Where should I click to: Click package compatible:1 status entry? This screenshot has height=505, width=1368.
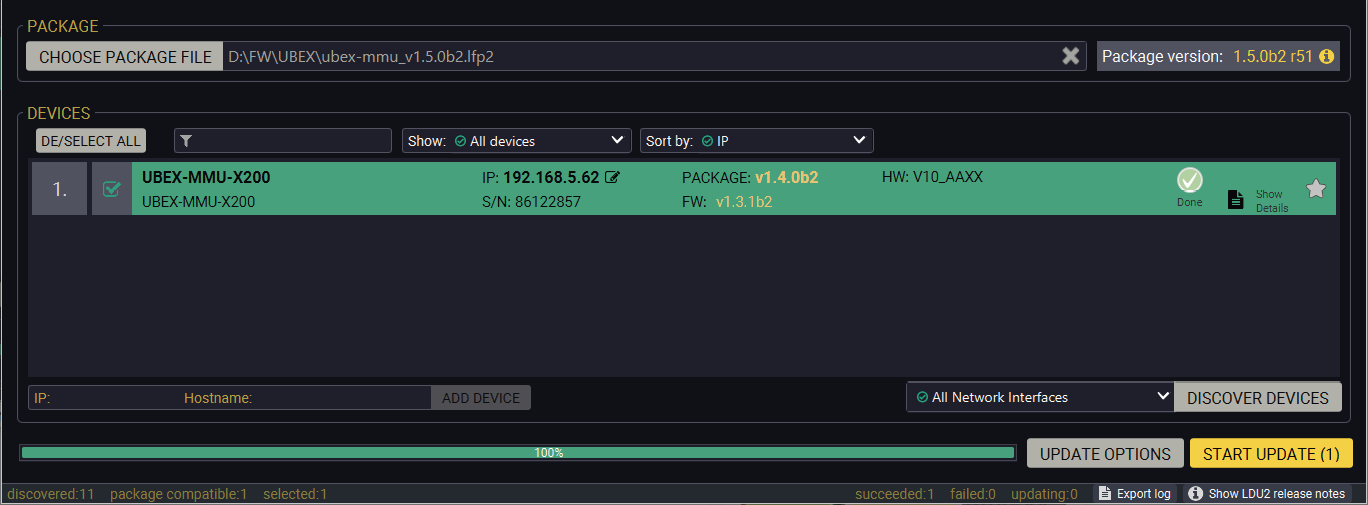point(178,494)
